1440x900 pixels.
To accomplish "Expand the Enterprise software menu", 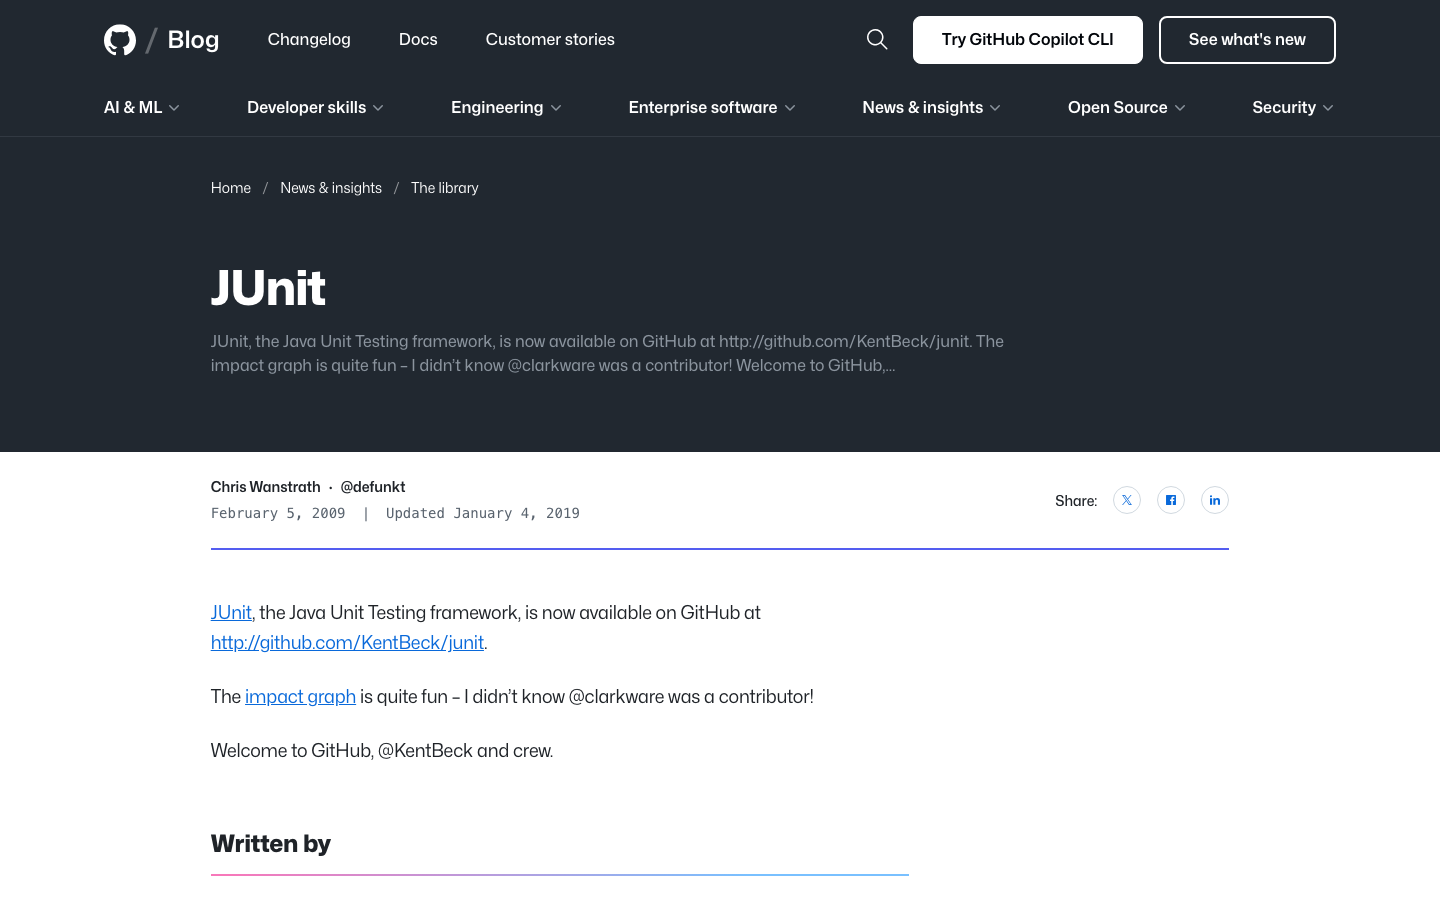I will 712,107.
